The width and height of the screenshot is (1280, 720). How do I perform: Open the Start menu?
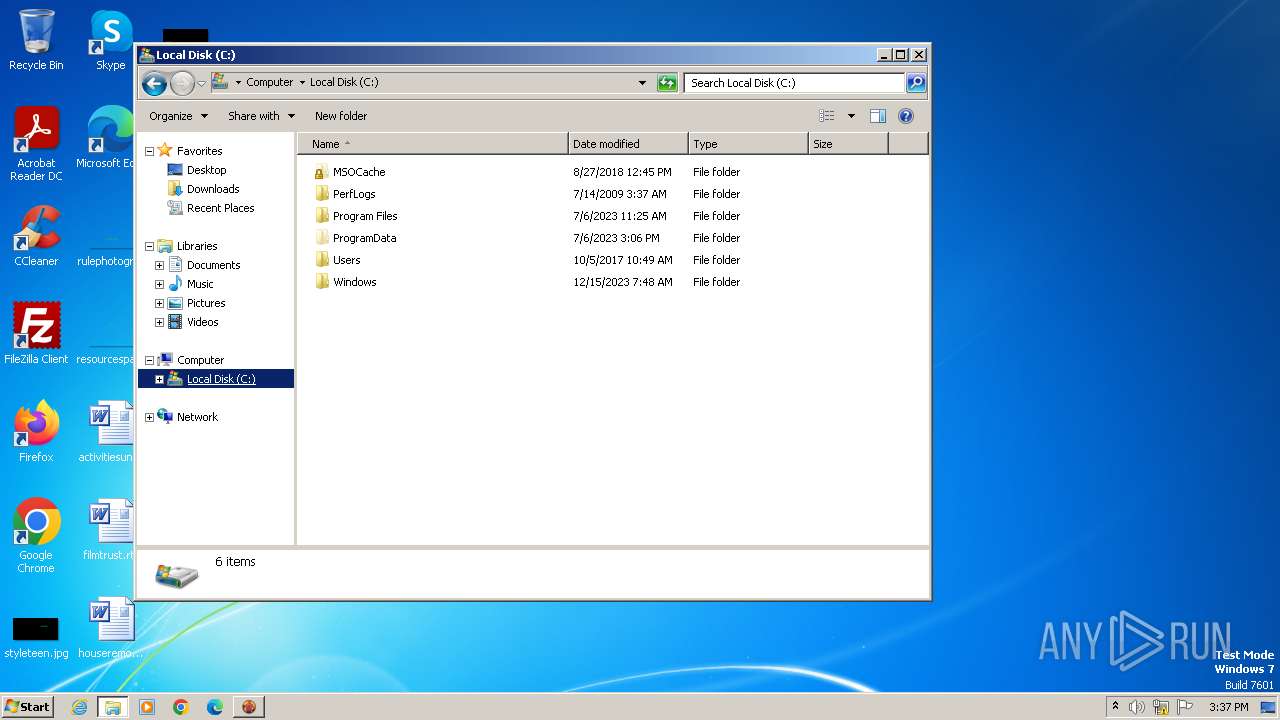point(28,707)
